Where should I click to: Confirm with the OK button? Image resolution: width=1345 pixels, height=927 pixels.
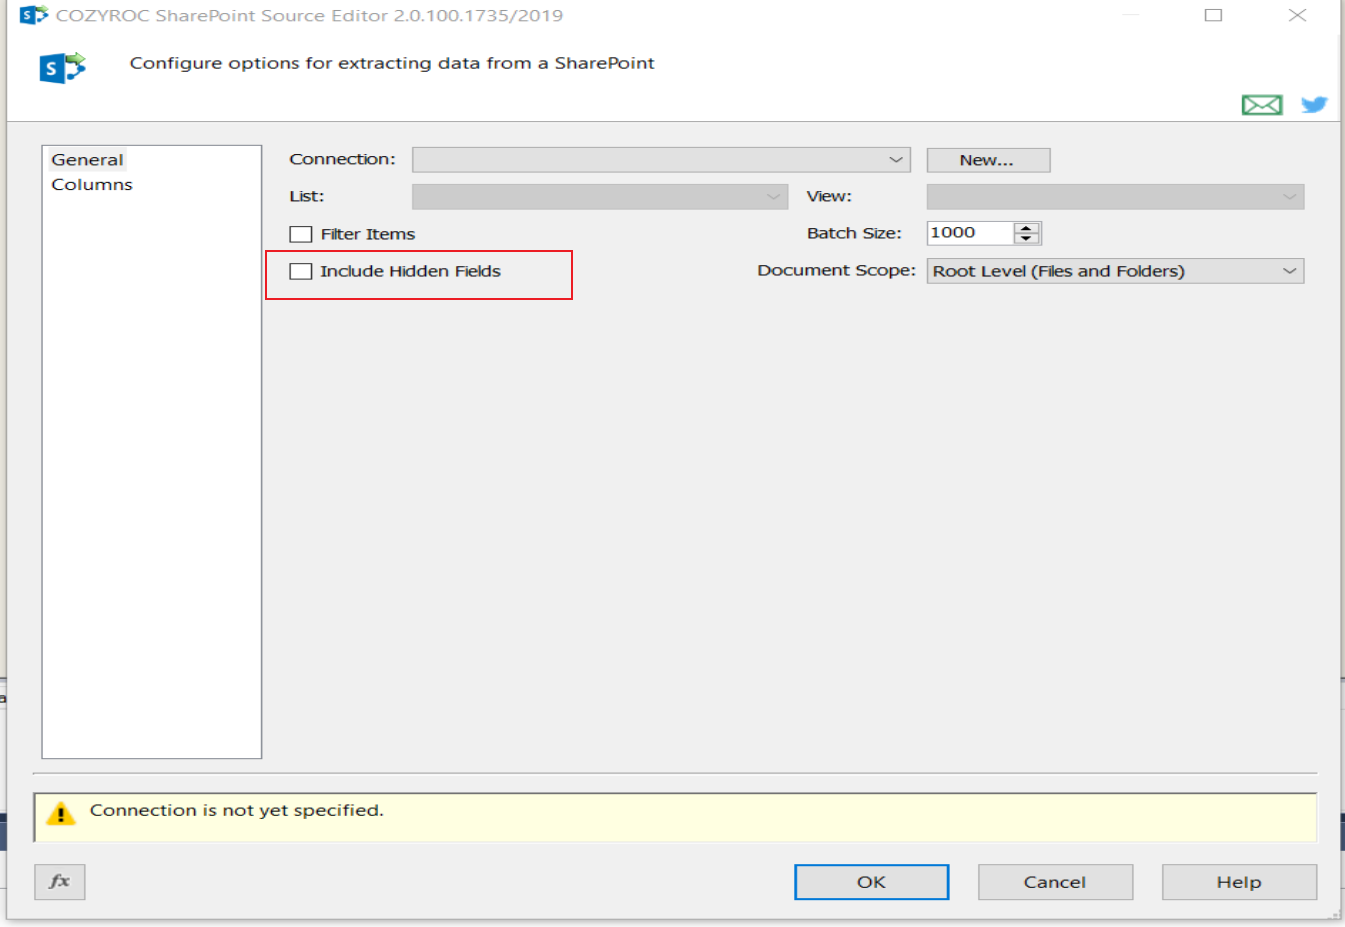(871, 882)
